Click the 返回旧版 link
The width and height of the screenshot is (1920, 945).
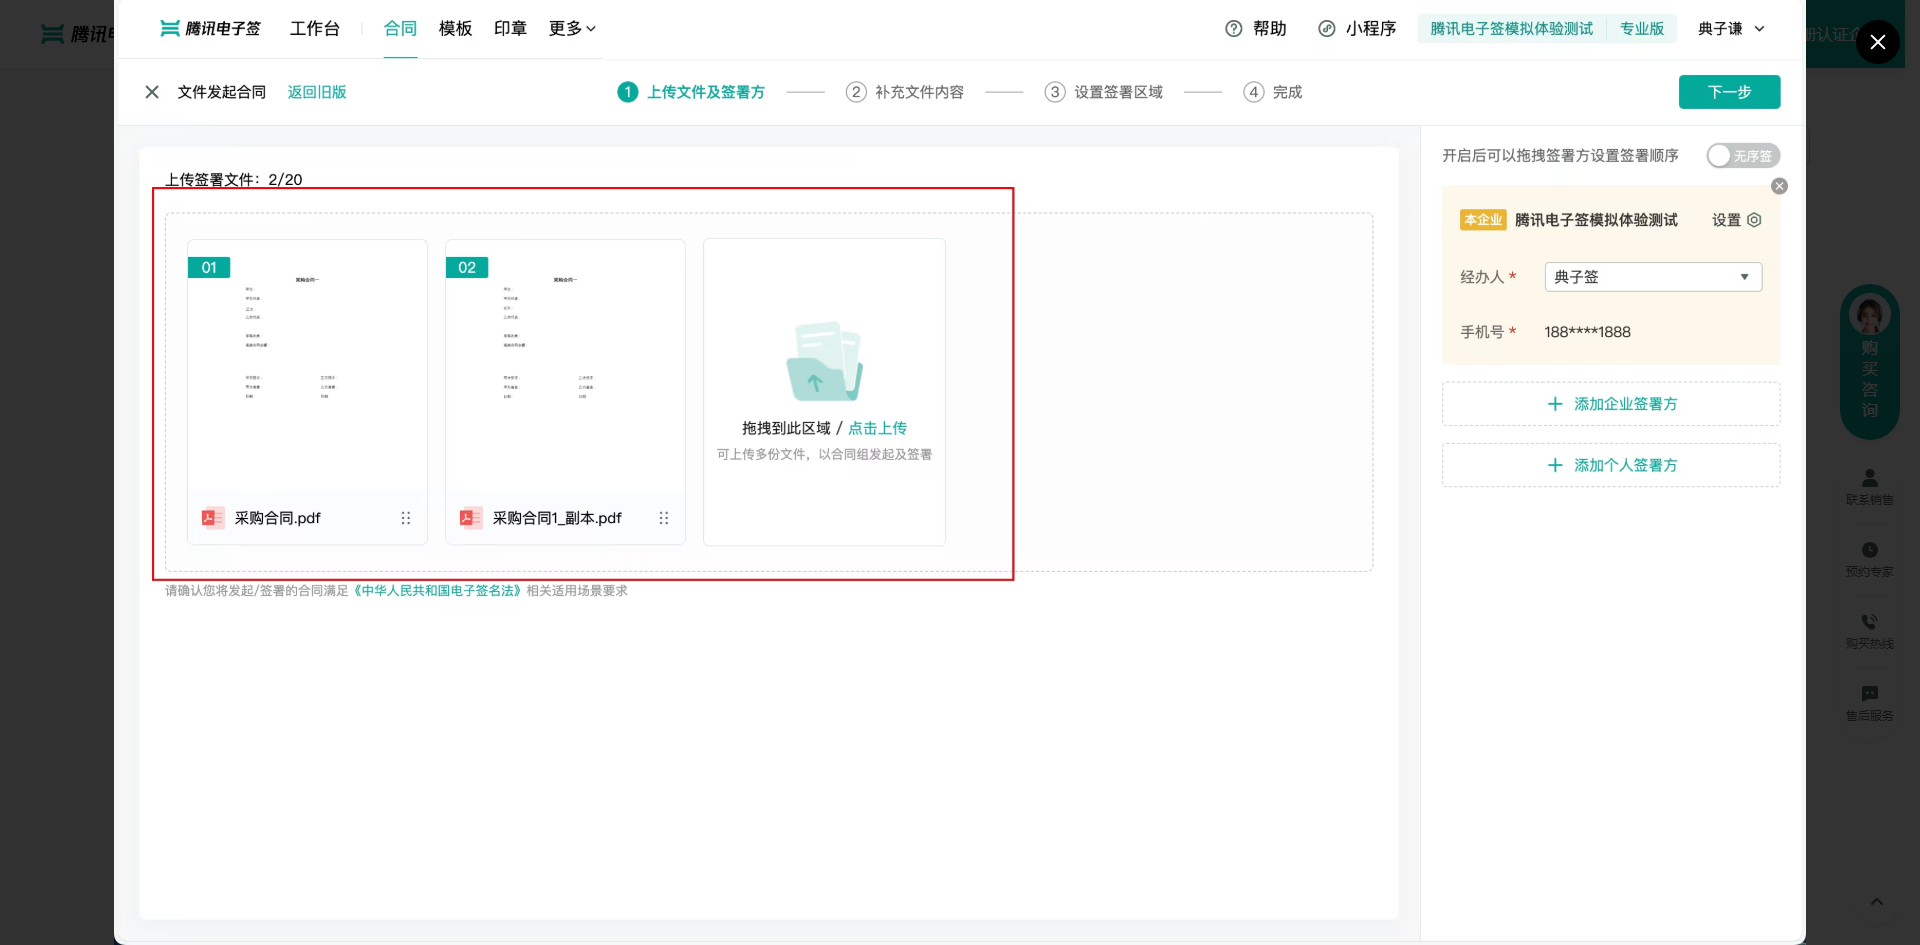[317, 92]
